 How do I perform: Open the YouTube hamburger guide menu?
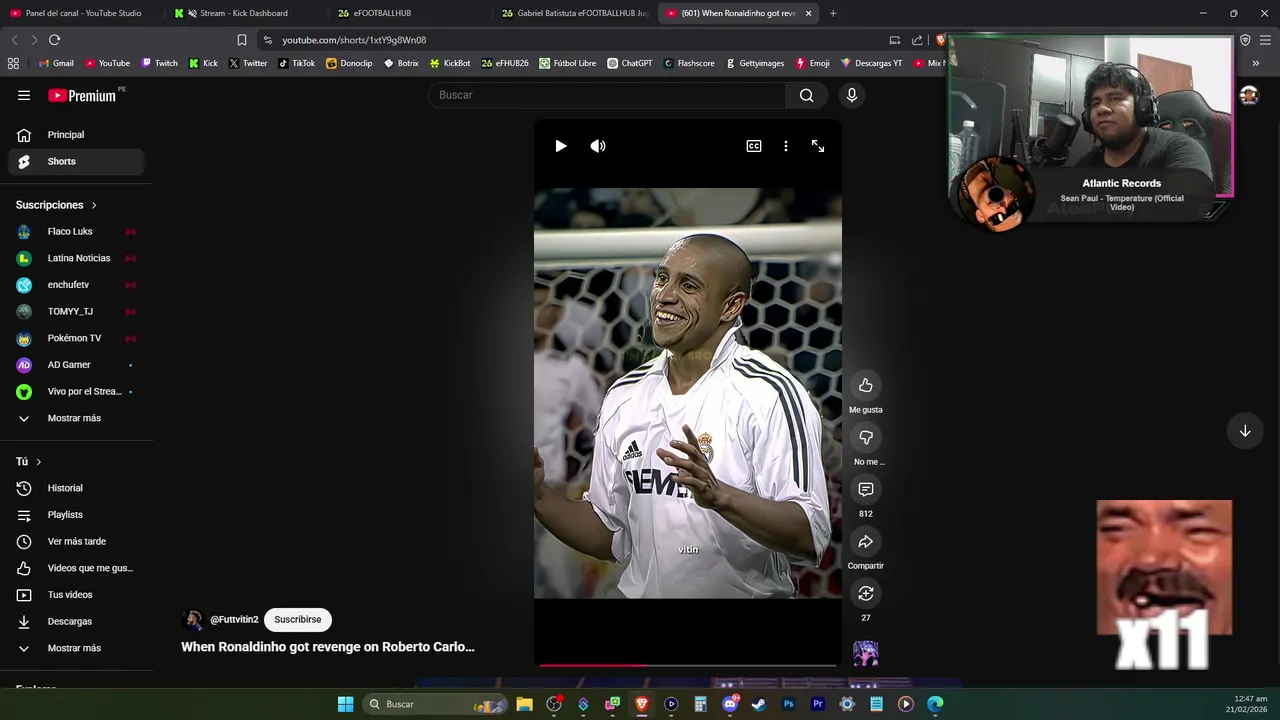24,95
